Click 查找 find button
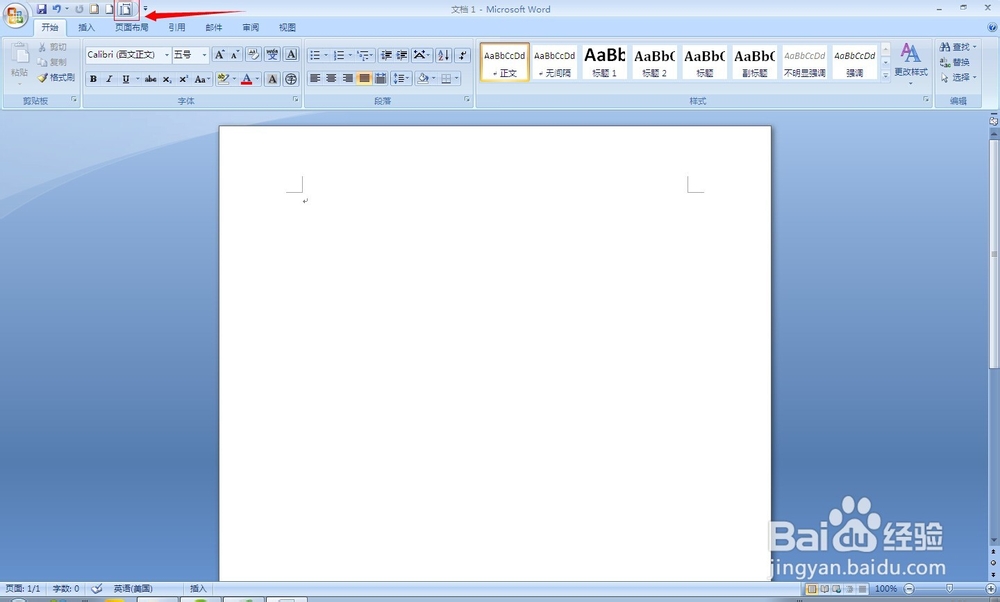1000x602 pixels. point(957,47)
